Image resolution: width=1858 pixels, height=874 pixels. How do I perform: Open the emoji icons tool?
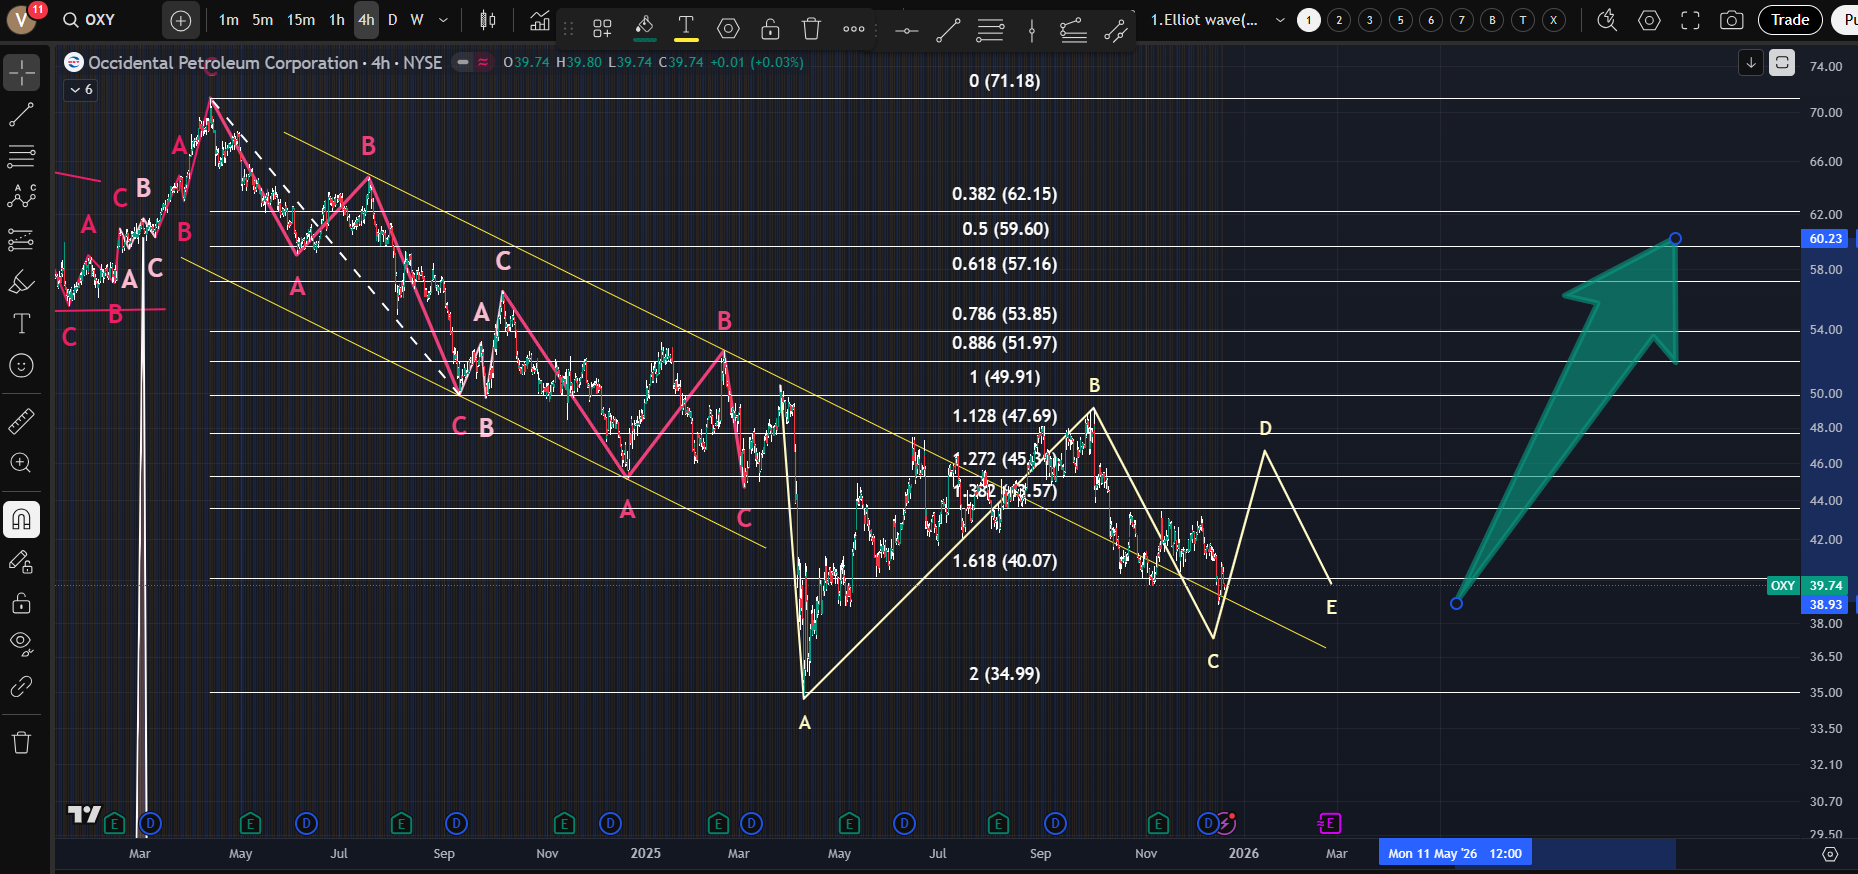point(21,366)
